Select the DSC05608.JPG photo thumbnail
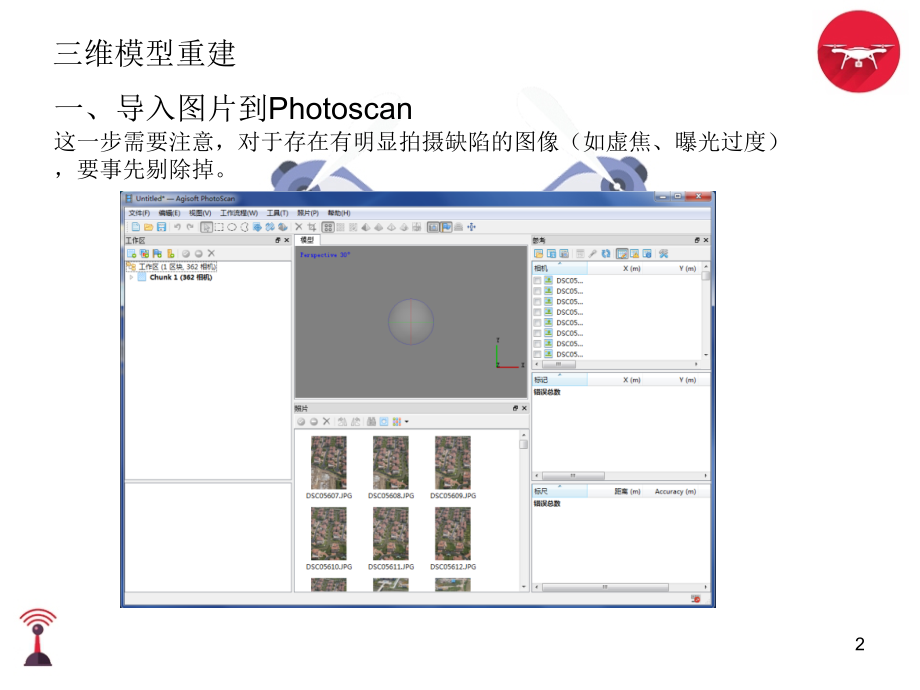Image resolution: width=920 pixels, height=690 pixels. tap(390, 462)
